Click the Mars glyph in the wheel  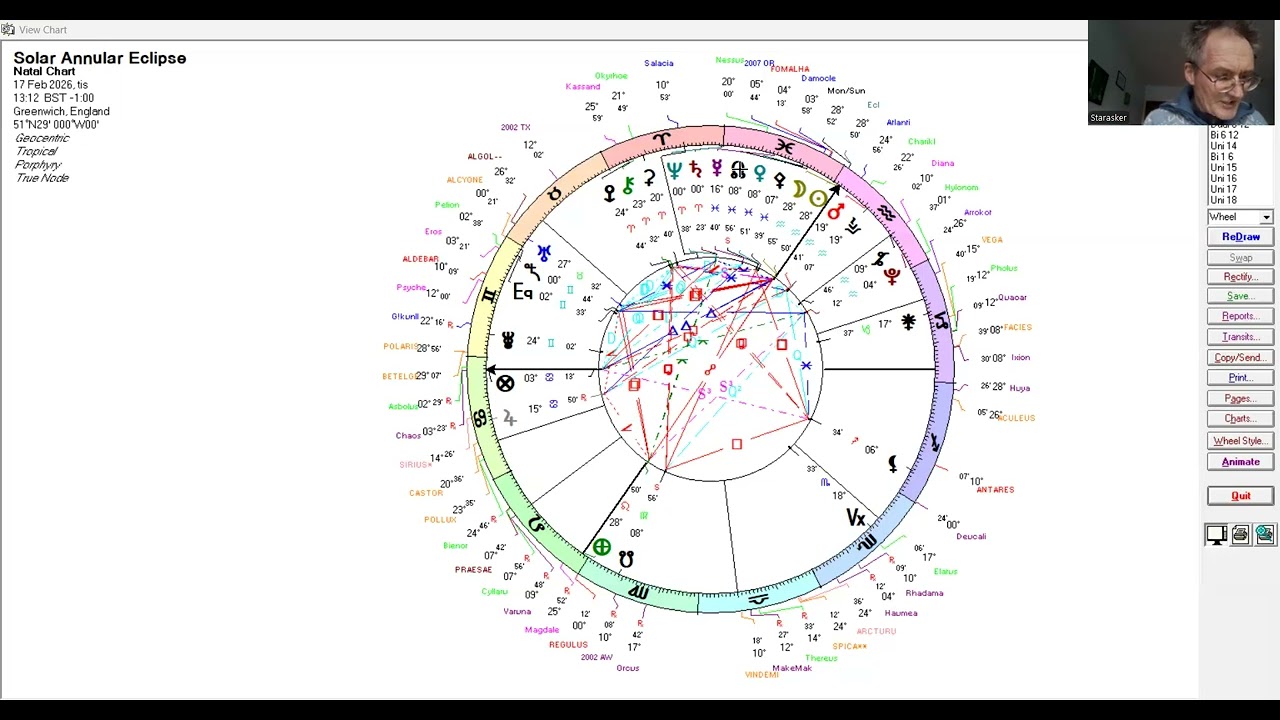click(x=836, y=211)
